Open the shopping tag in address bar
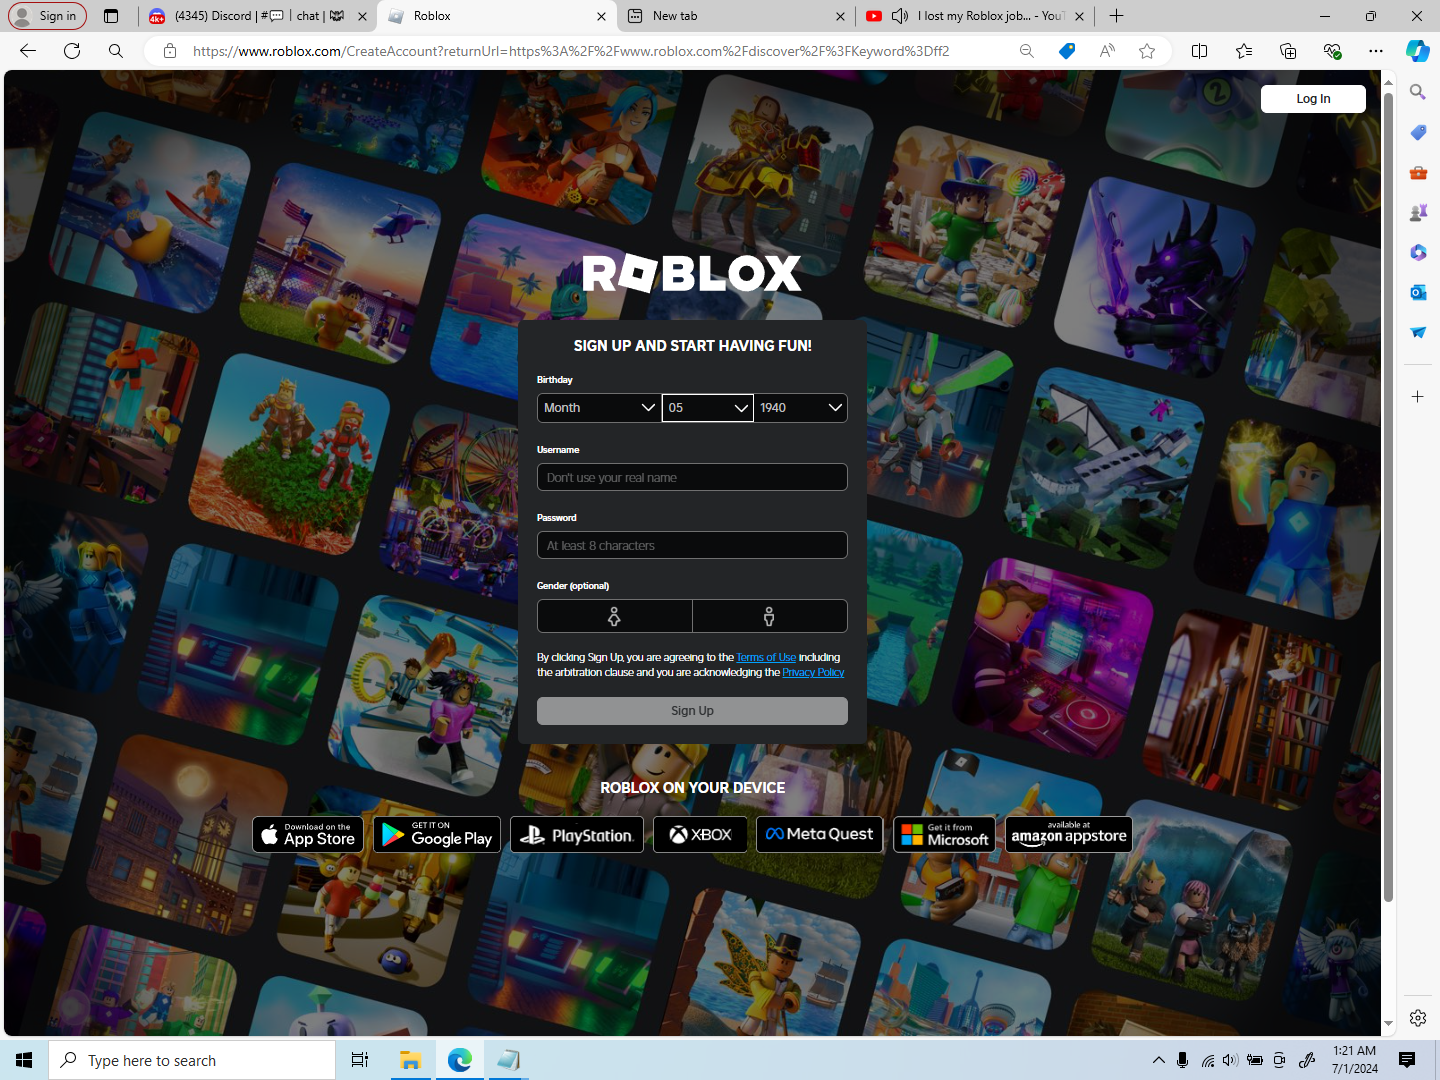 pyautogui.click(x=1067, y=51)
